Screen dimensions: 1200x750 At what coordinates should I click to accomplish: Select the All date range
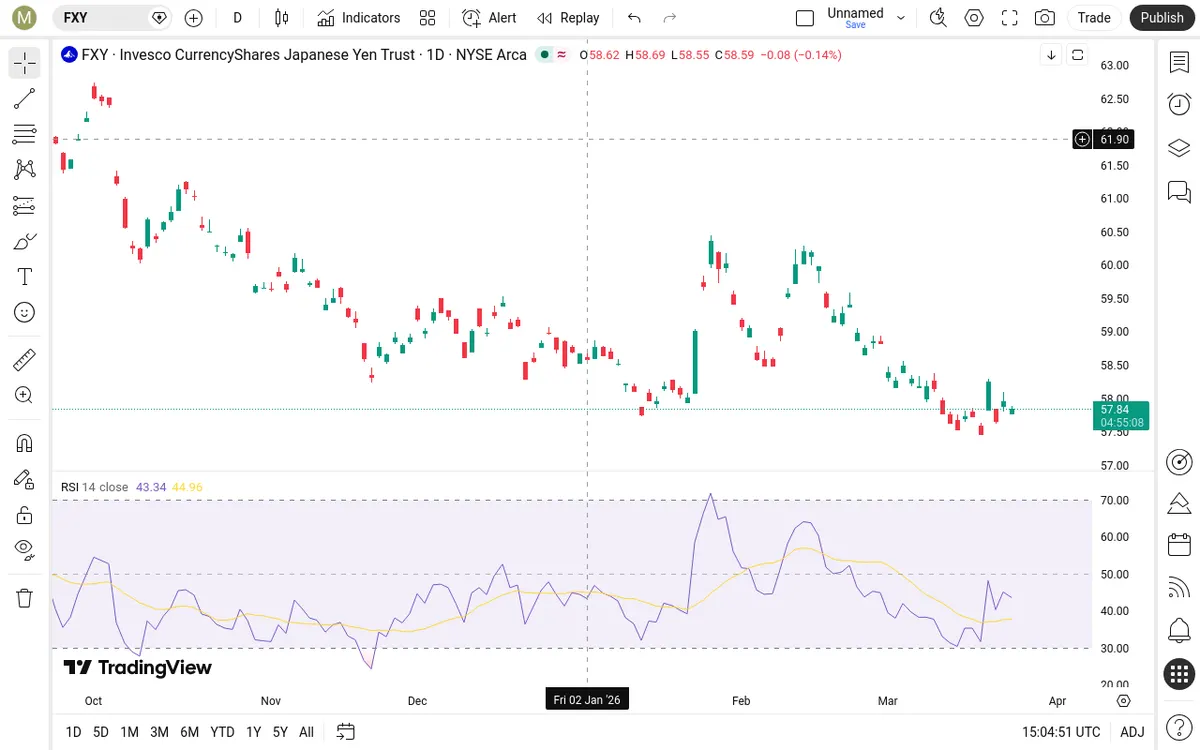click(x=306, y=732)
